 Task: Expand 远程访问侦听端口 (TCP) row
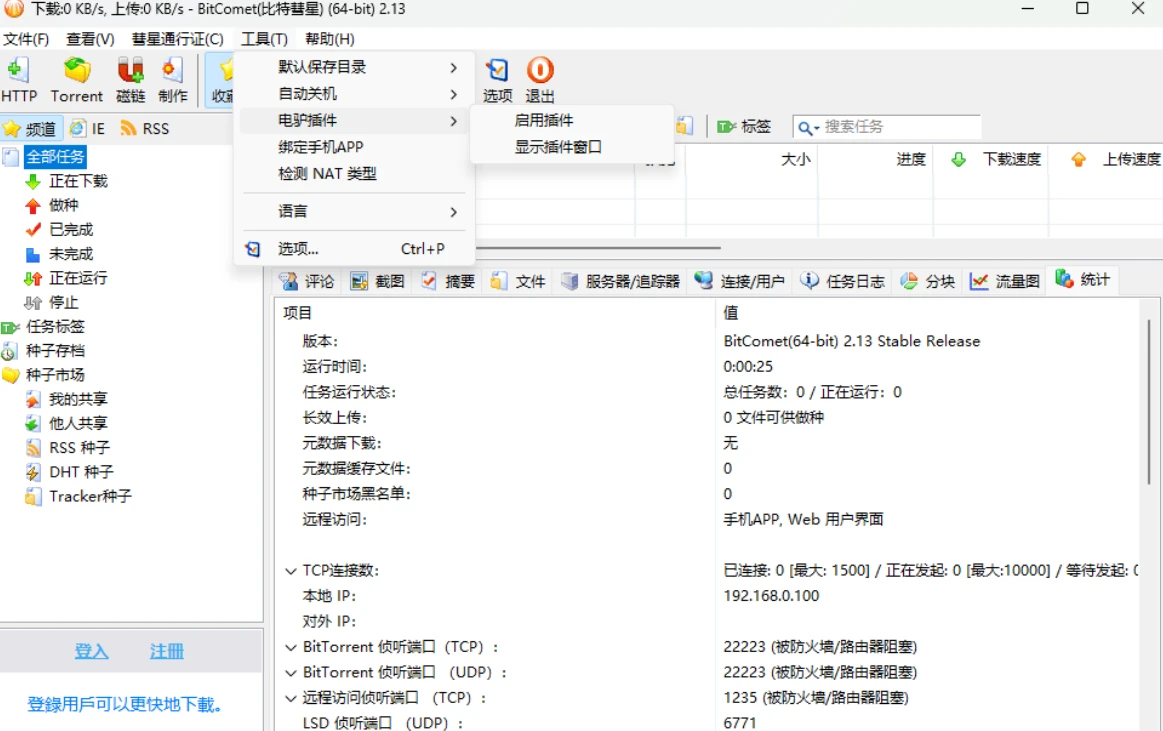click(291, 698)
